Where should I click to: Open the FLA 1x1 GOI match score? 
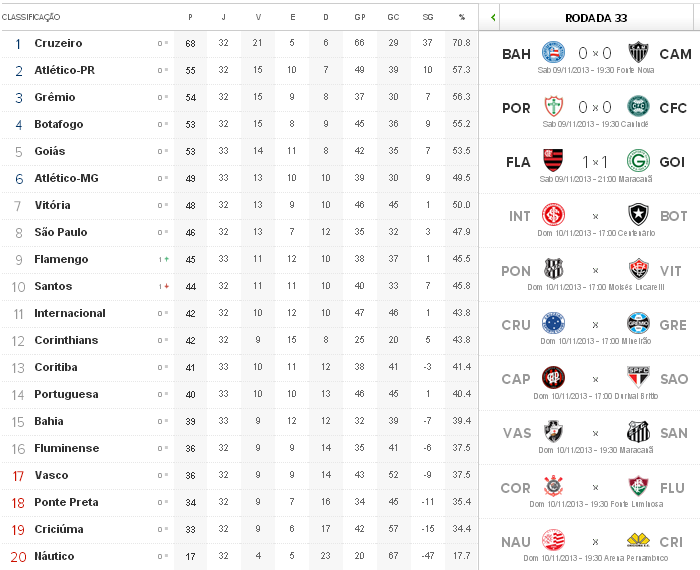[x=595, y=160]
